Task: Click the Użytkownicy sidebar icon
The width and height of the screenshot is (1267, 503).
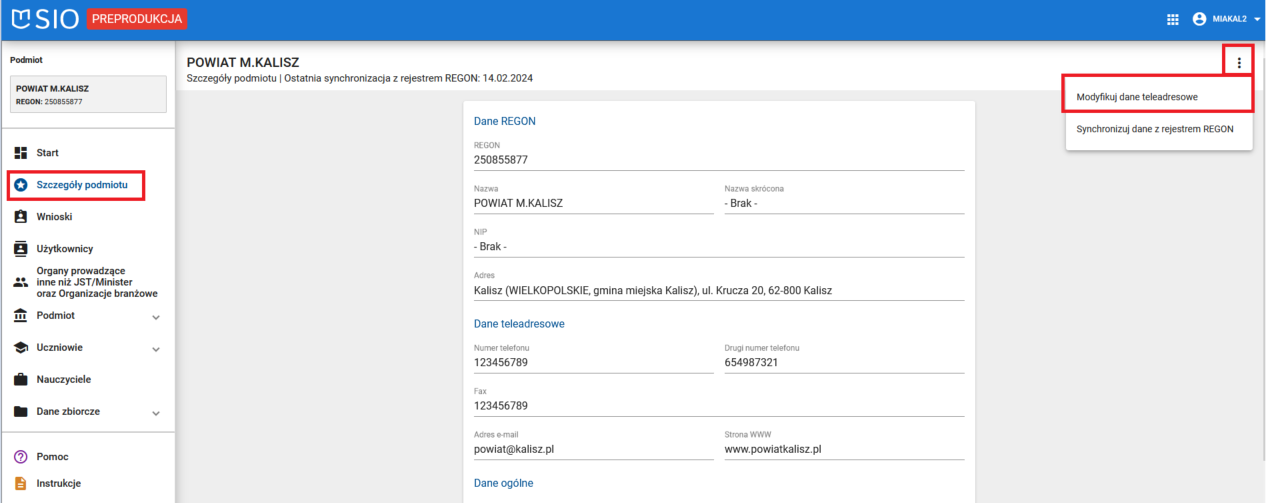Action: (x=21, y=248)
